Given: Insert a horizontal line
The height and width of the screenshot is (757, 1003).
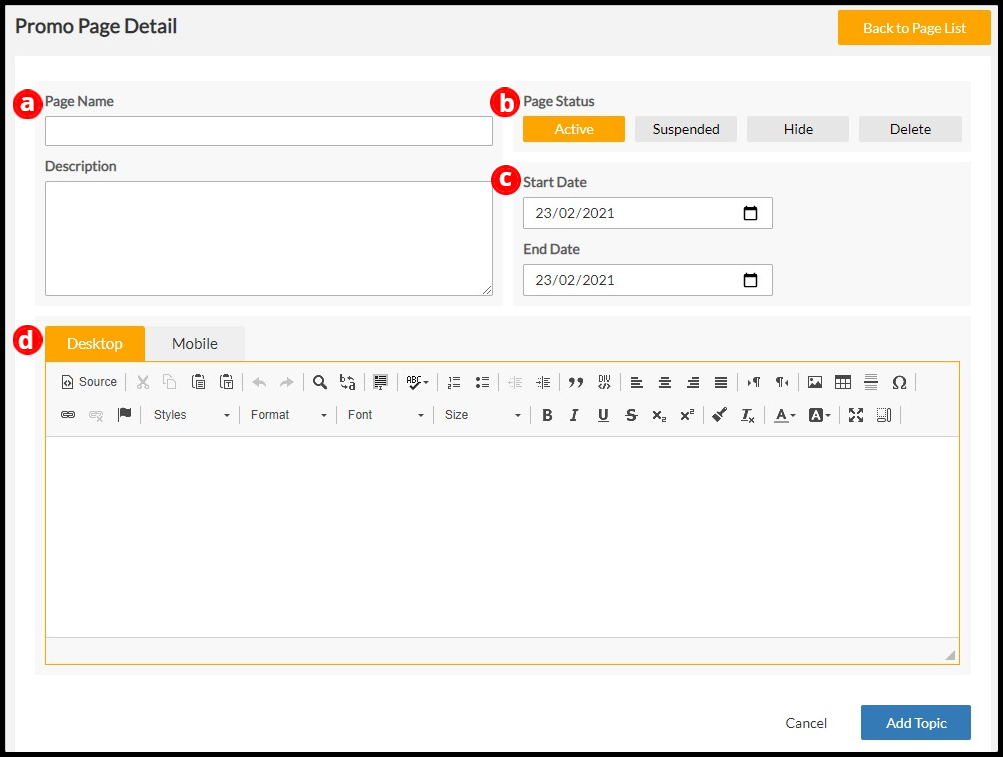Looking at the screenshot, I should click(x=871, y=382).
